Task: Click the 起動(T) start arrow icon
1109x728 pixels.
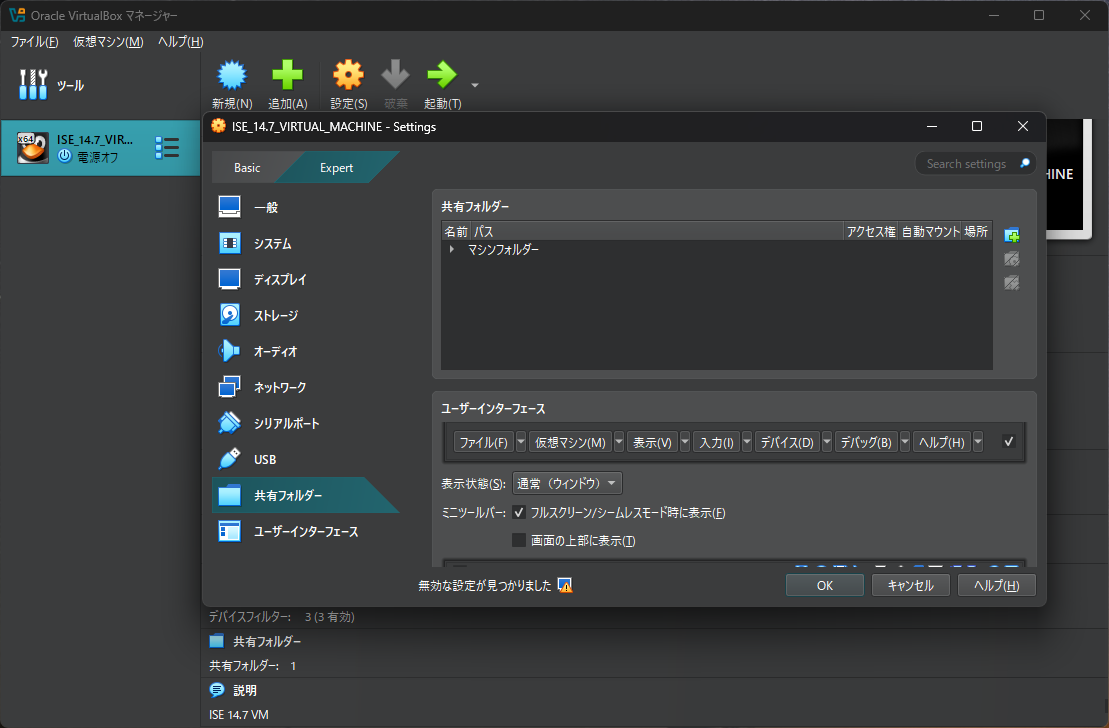Action: pyautogui.click(x=442, y=75)
